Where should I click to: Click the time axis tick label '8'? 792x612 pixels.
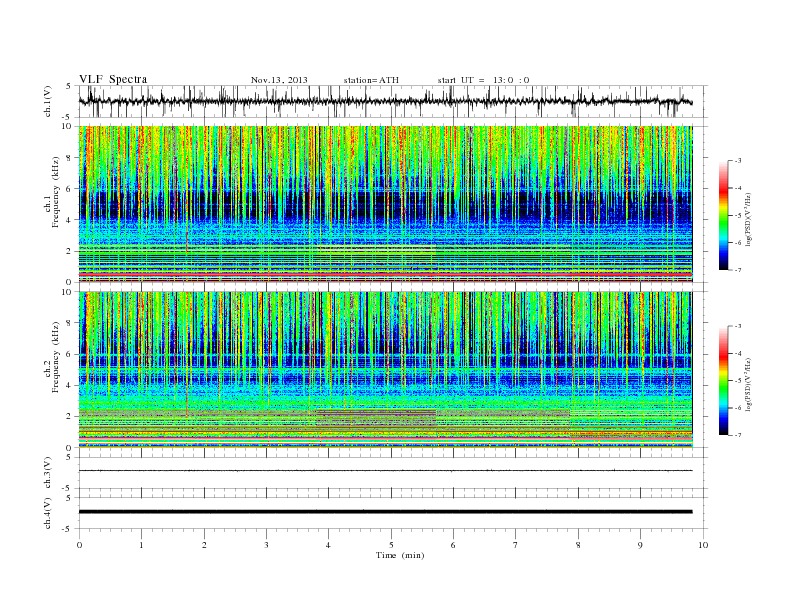point(578,545)
